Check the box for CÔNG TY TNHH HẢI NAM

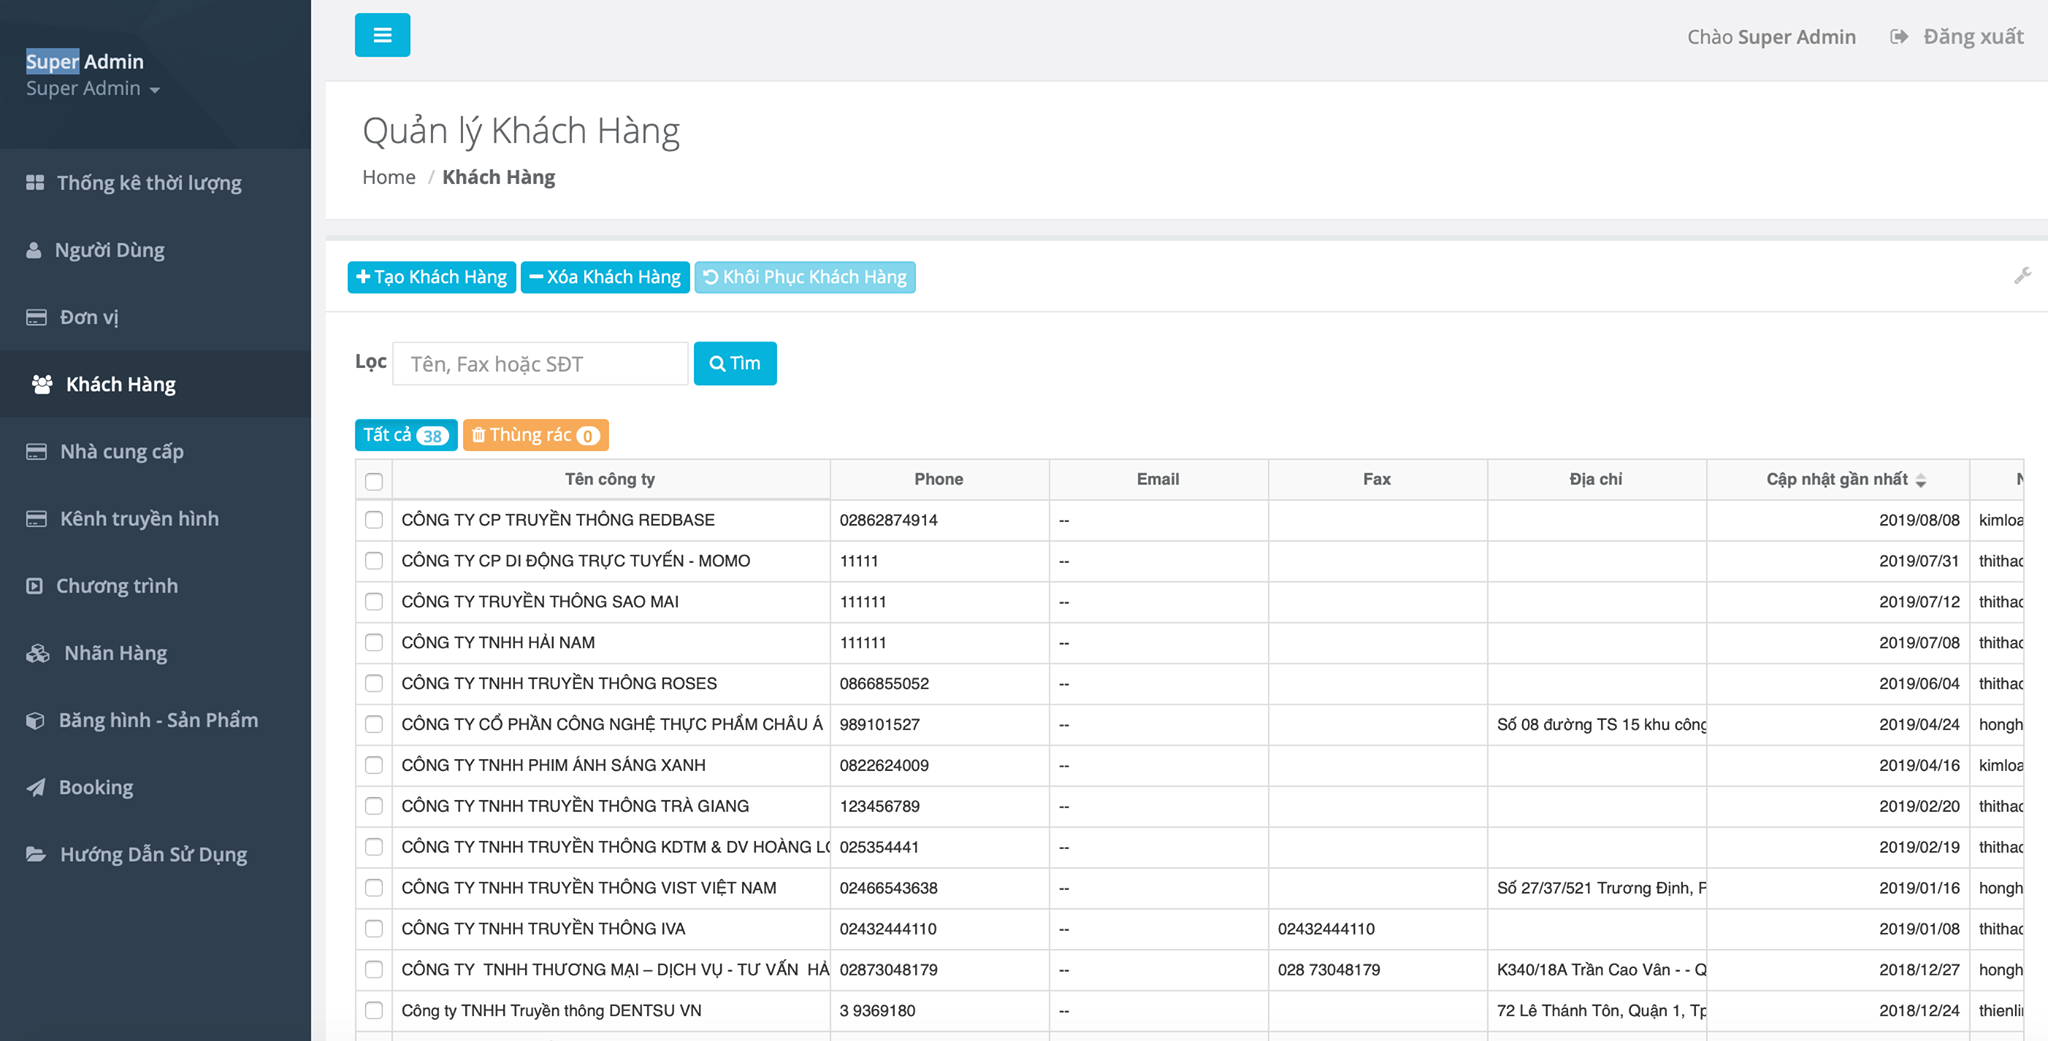374,642
